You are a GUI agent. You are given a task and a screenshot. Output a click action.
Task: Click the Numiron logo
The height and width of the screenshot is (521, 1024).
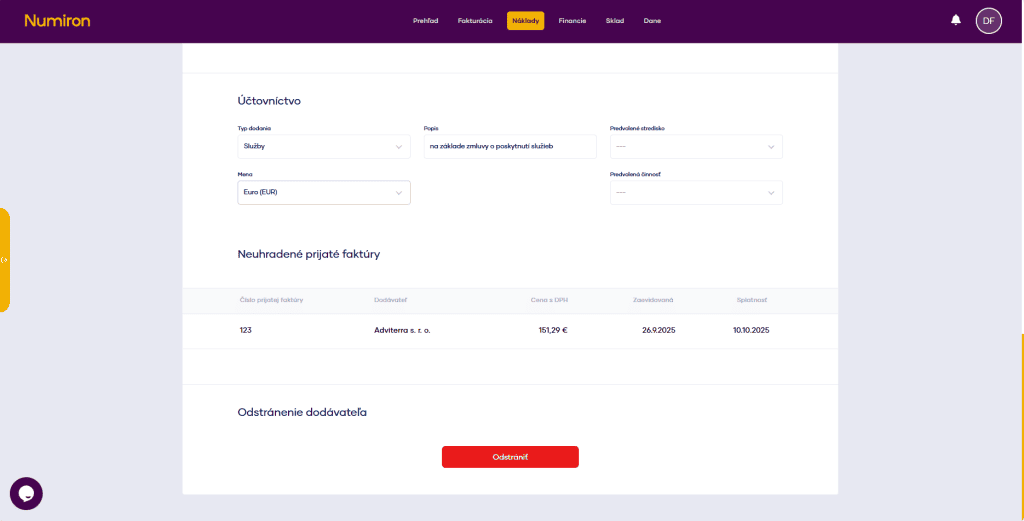(x=57, y=20)
